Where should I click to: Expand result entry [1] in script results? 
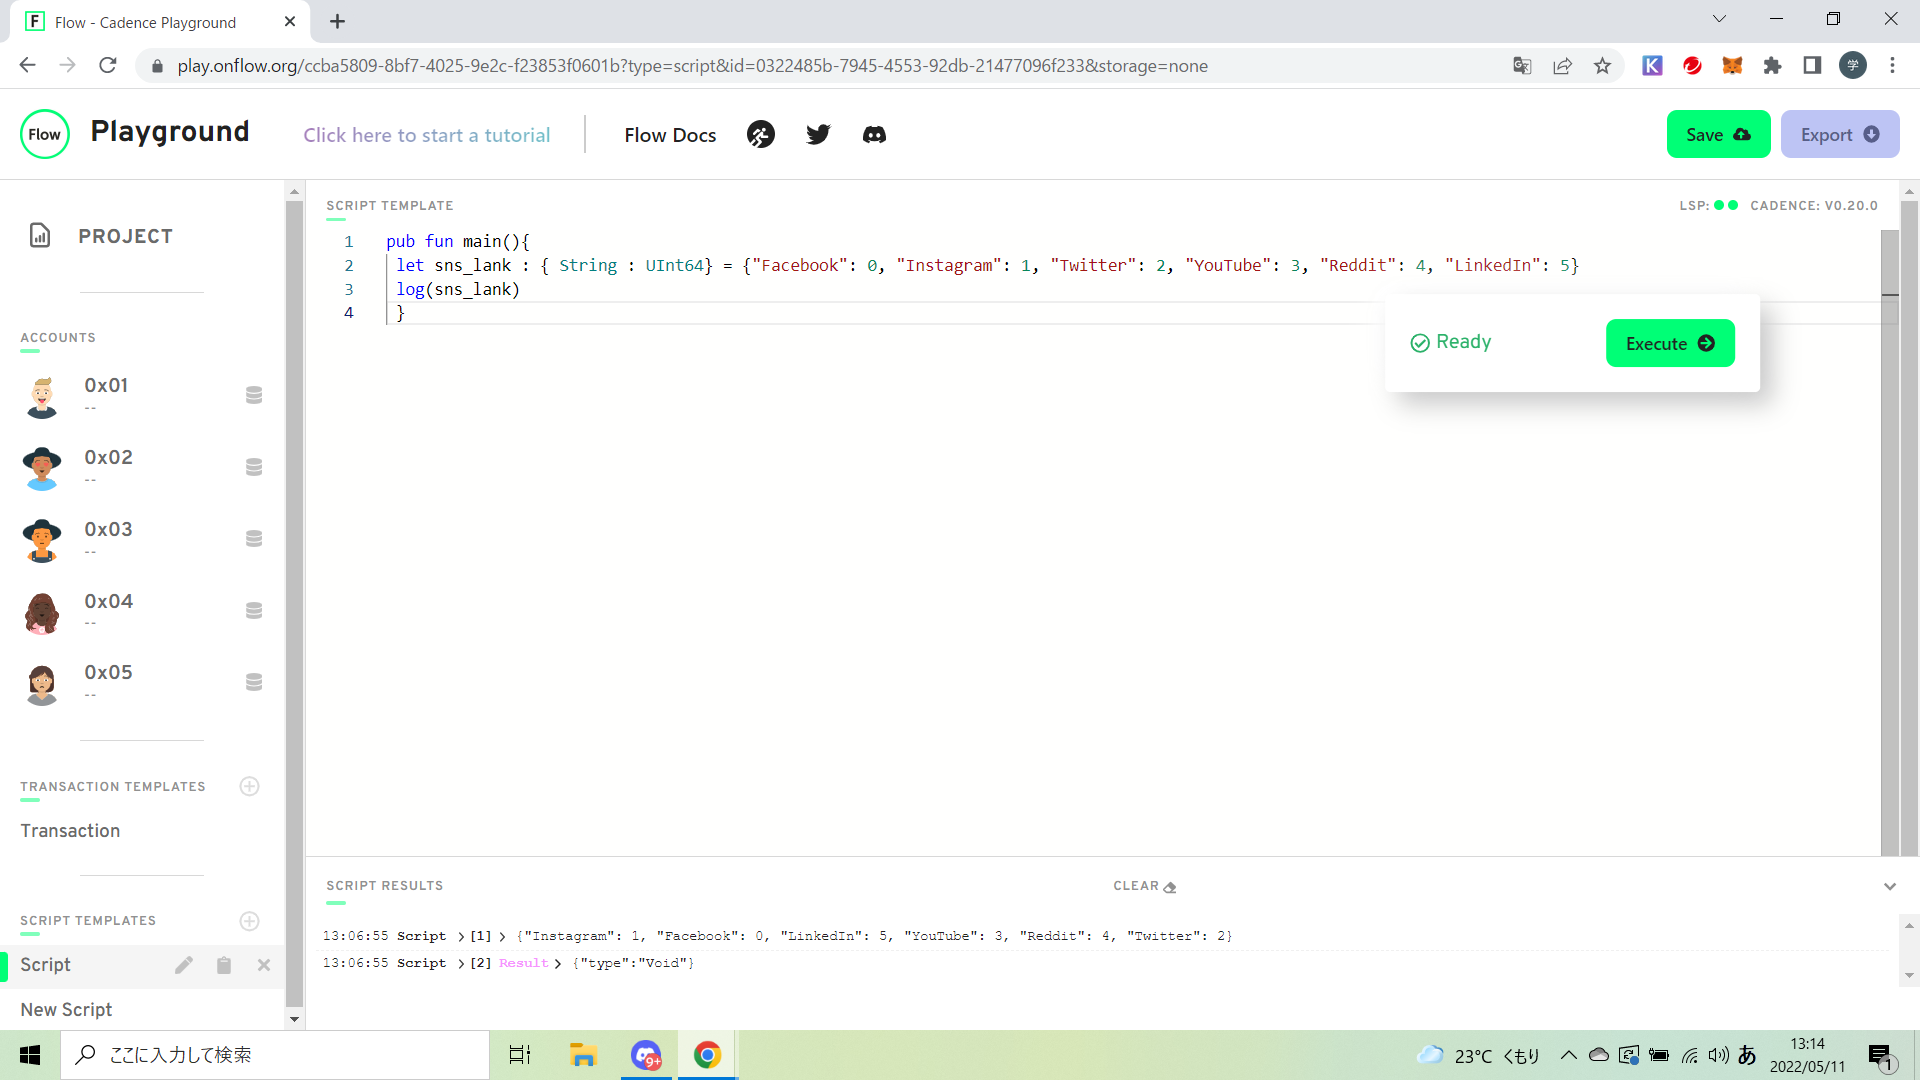pyautogui.click(x=482, y=935)
